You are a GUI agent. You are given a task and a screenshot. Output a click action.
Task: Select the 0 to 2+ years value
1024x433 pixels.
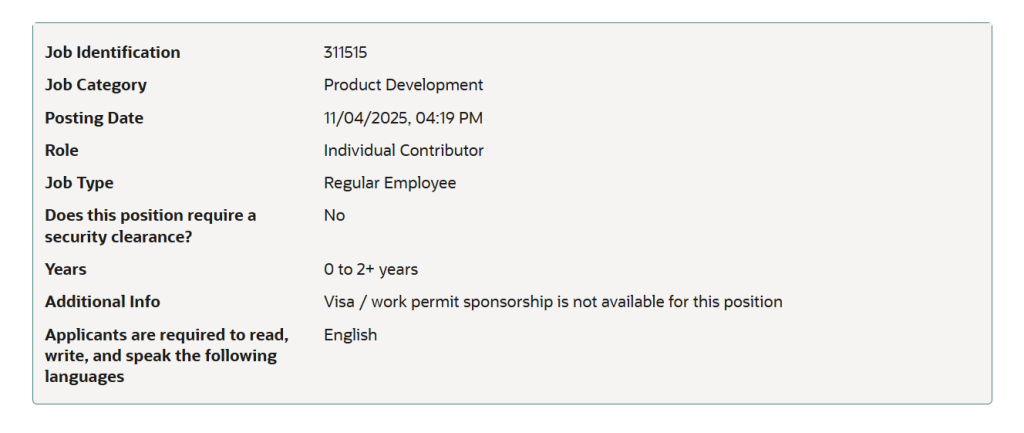click(x=370, y=269)
